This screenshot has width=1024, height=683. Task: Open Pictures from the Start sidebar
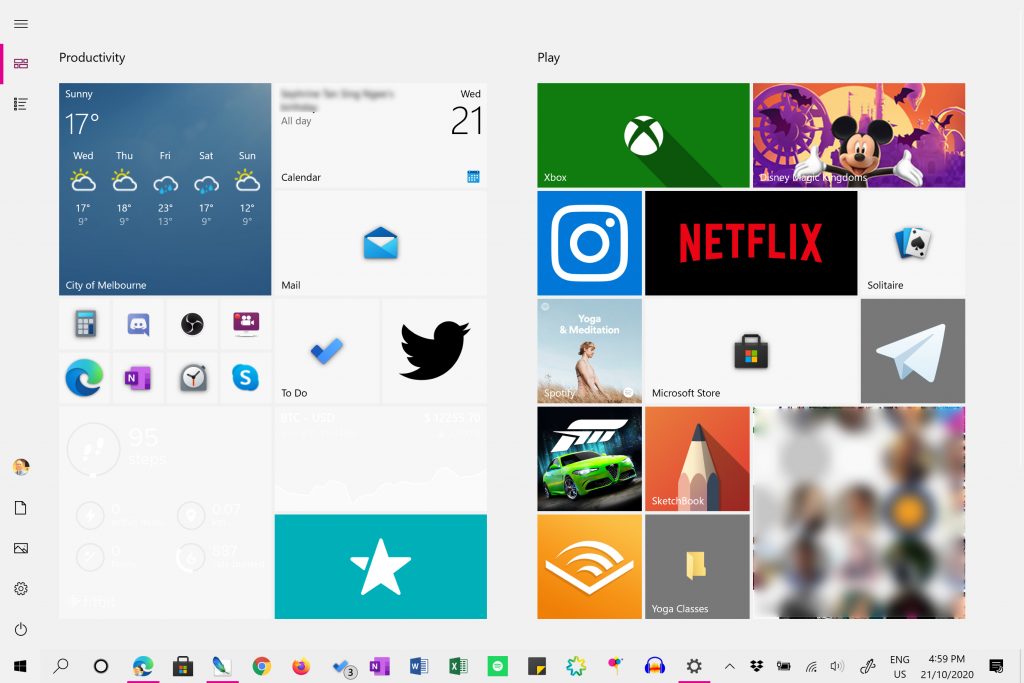pyautogui.click(x=21, y=548)
